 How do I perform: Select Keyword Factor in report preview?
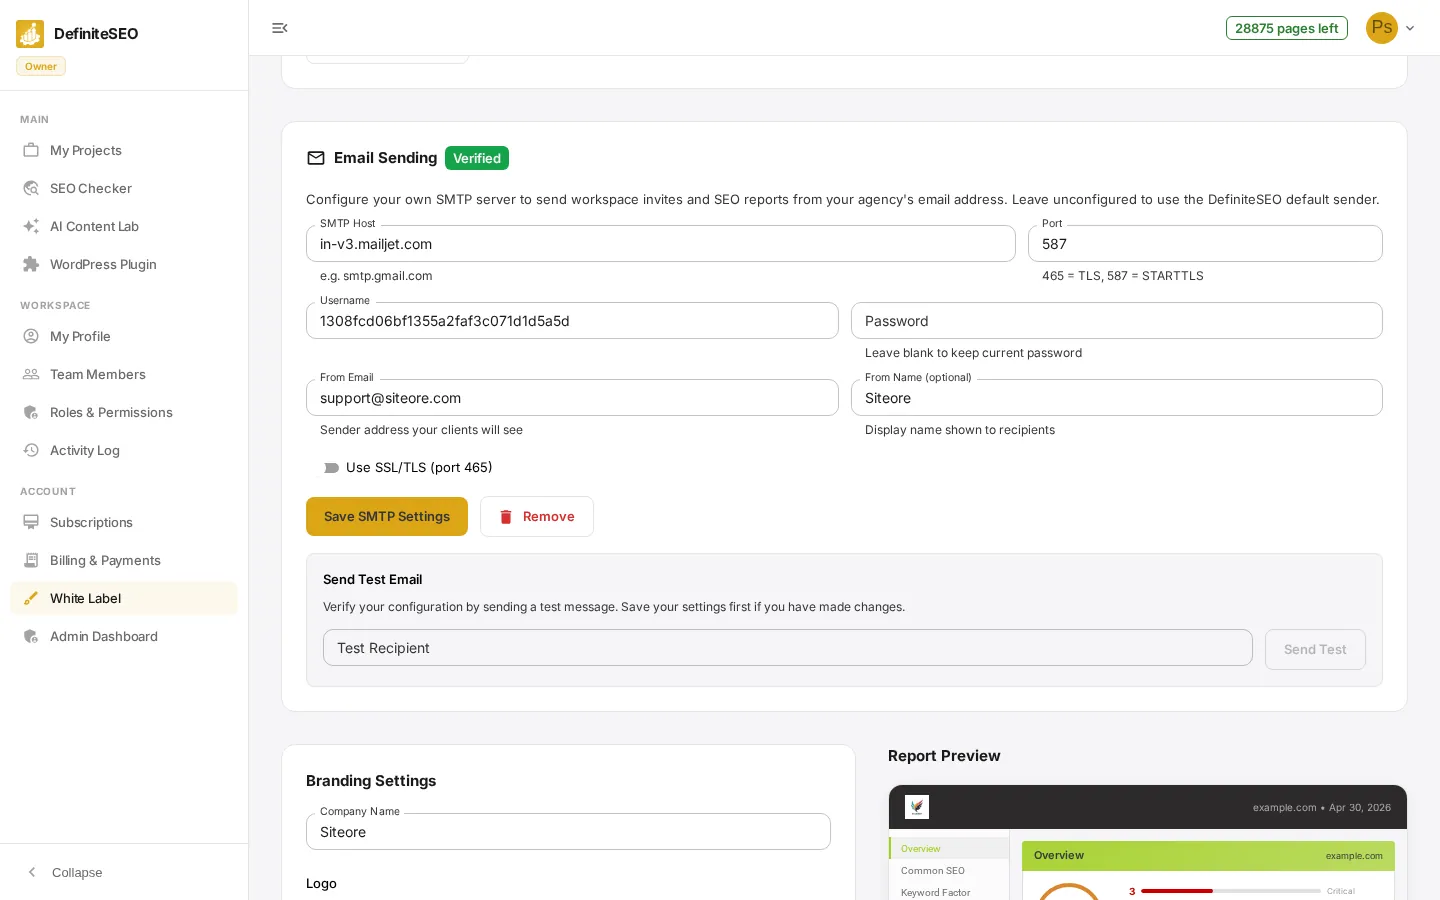949,892
